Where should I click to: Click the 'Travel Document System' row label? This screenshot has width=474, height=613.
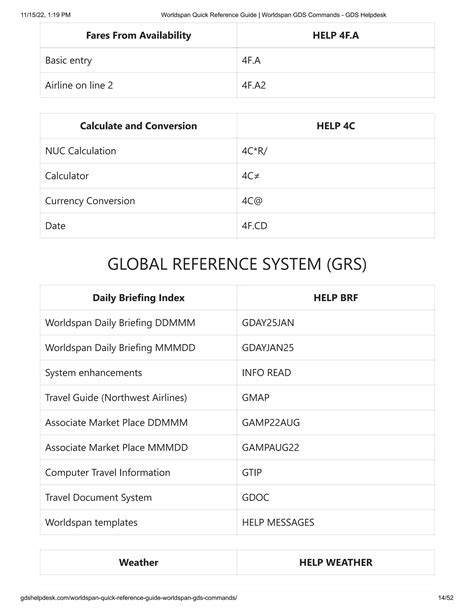point(98,498)
